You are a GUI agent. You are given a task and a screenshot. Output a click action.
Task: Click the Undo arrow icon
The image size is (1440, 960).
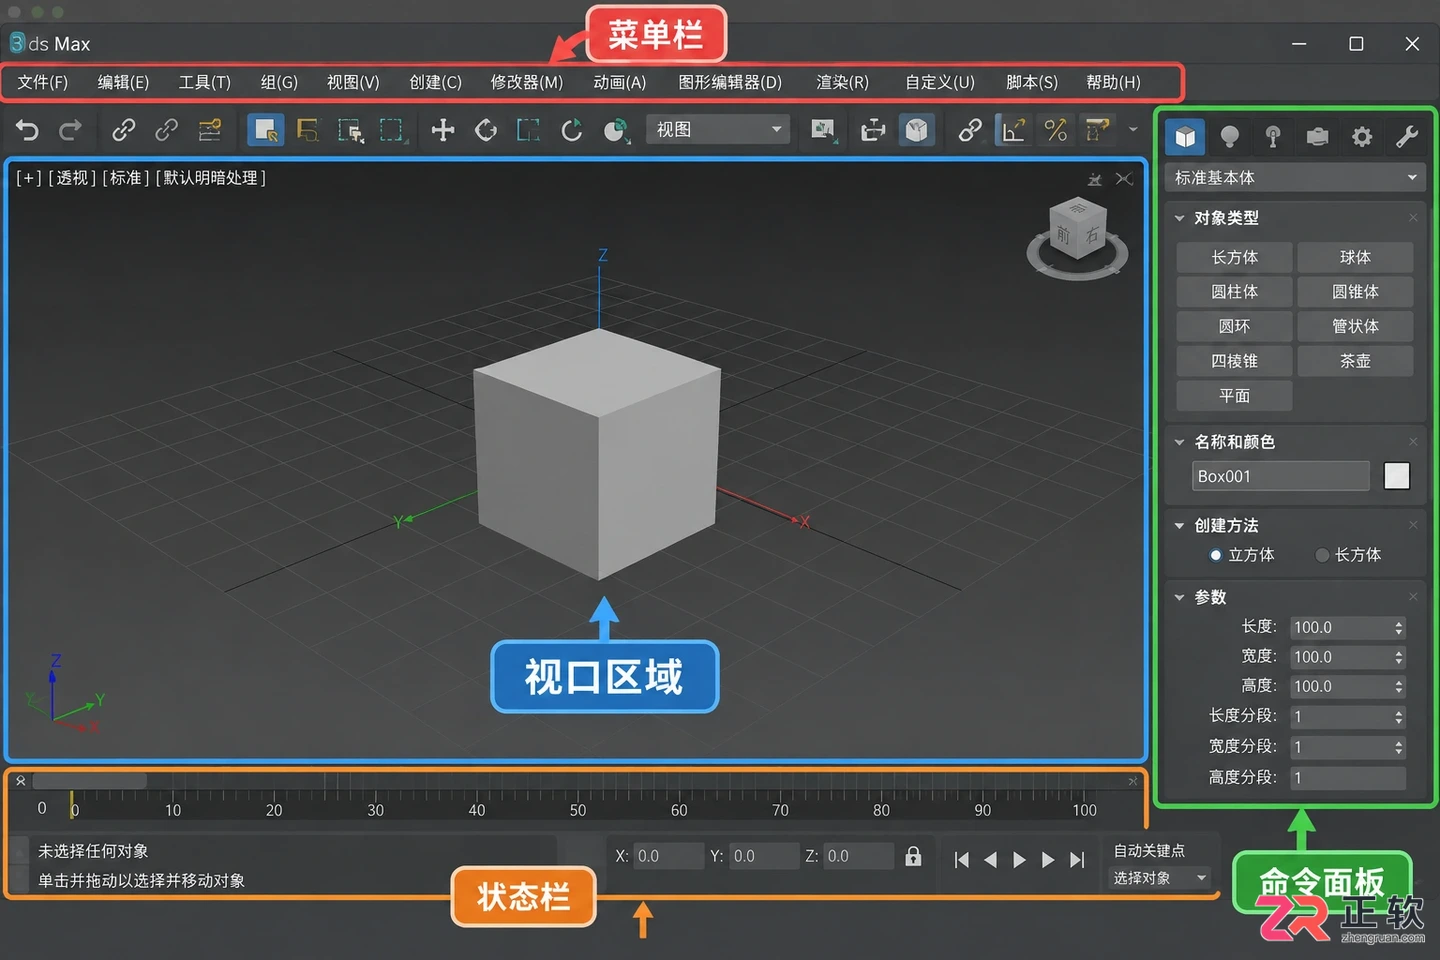tap(27, 130)
